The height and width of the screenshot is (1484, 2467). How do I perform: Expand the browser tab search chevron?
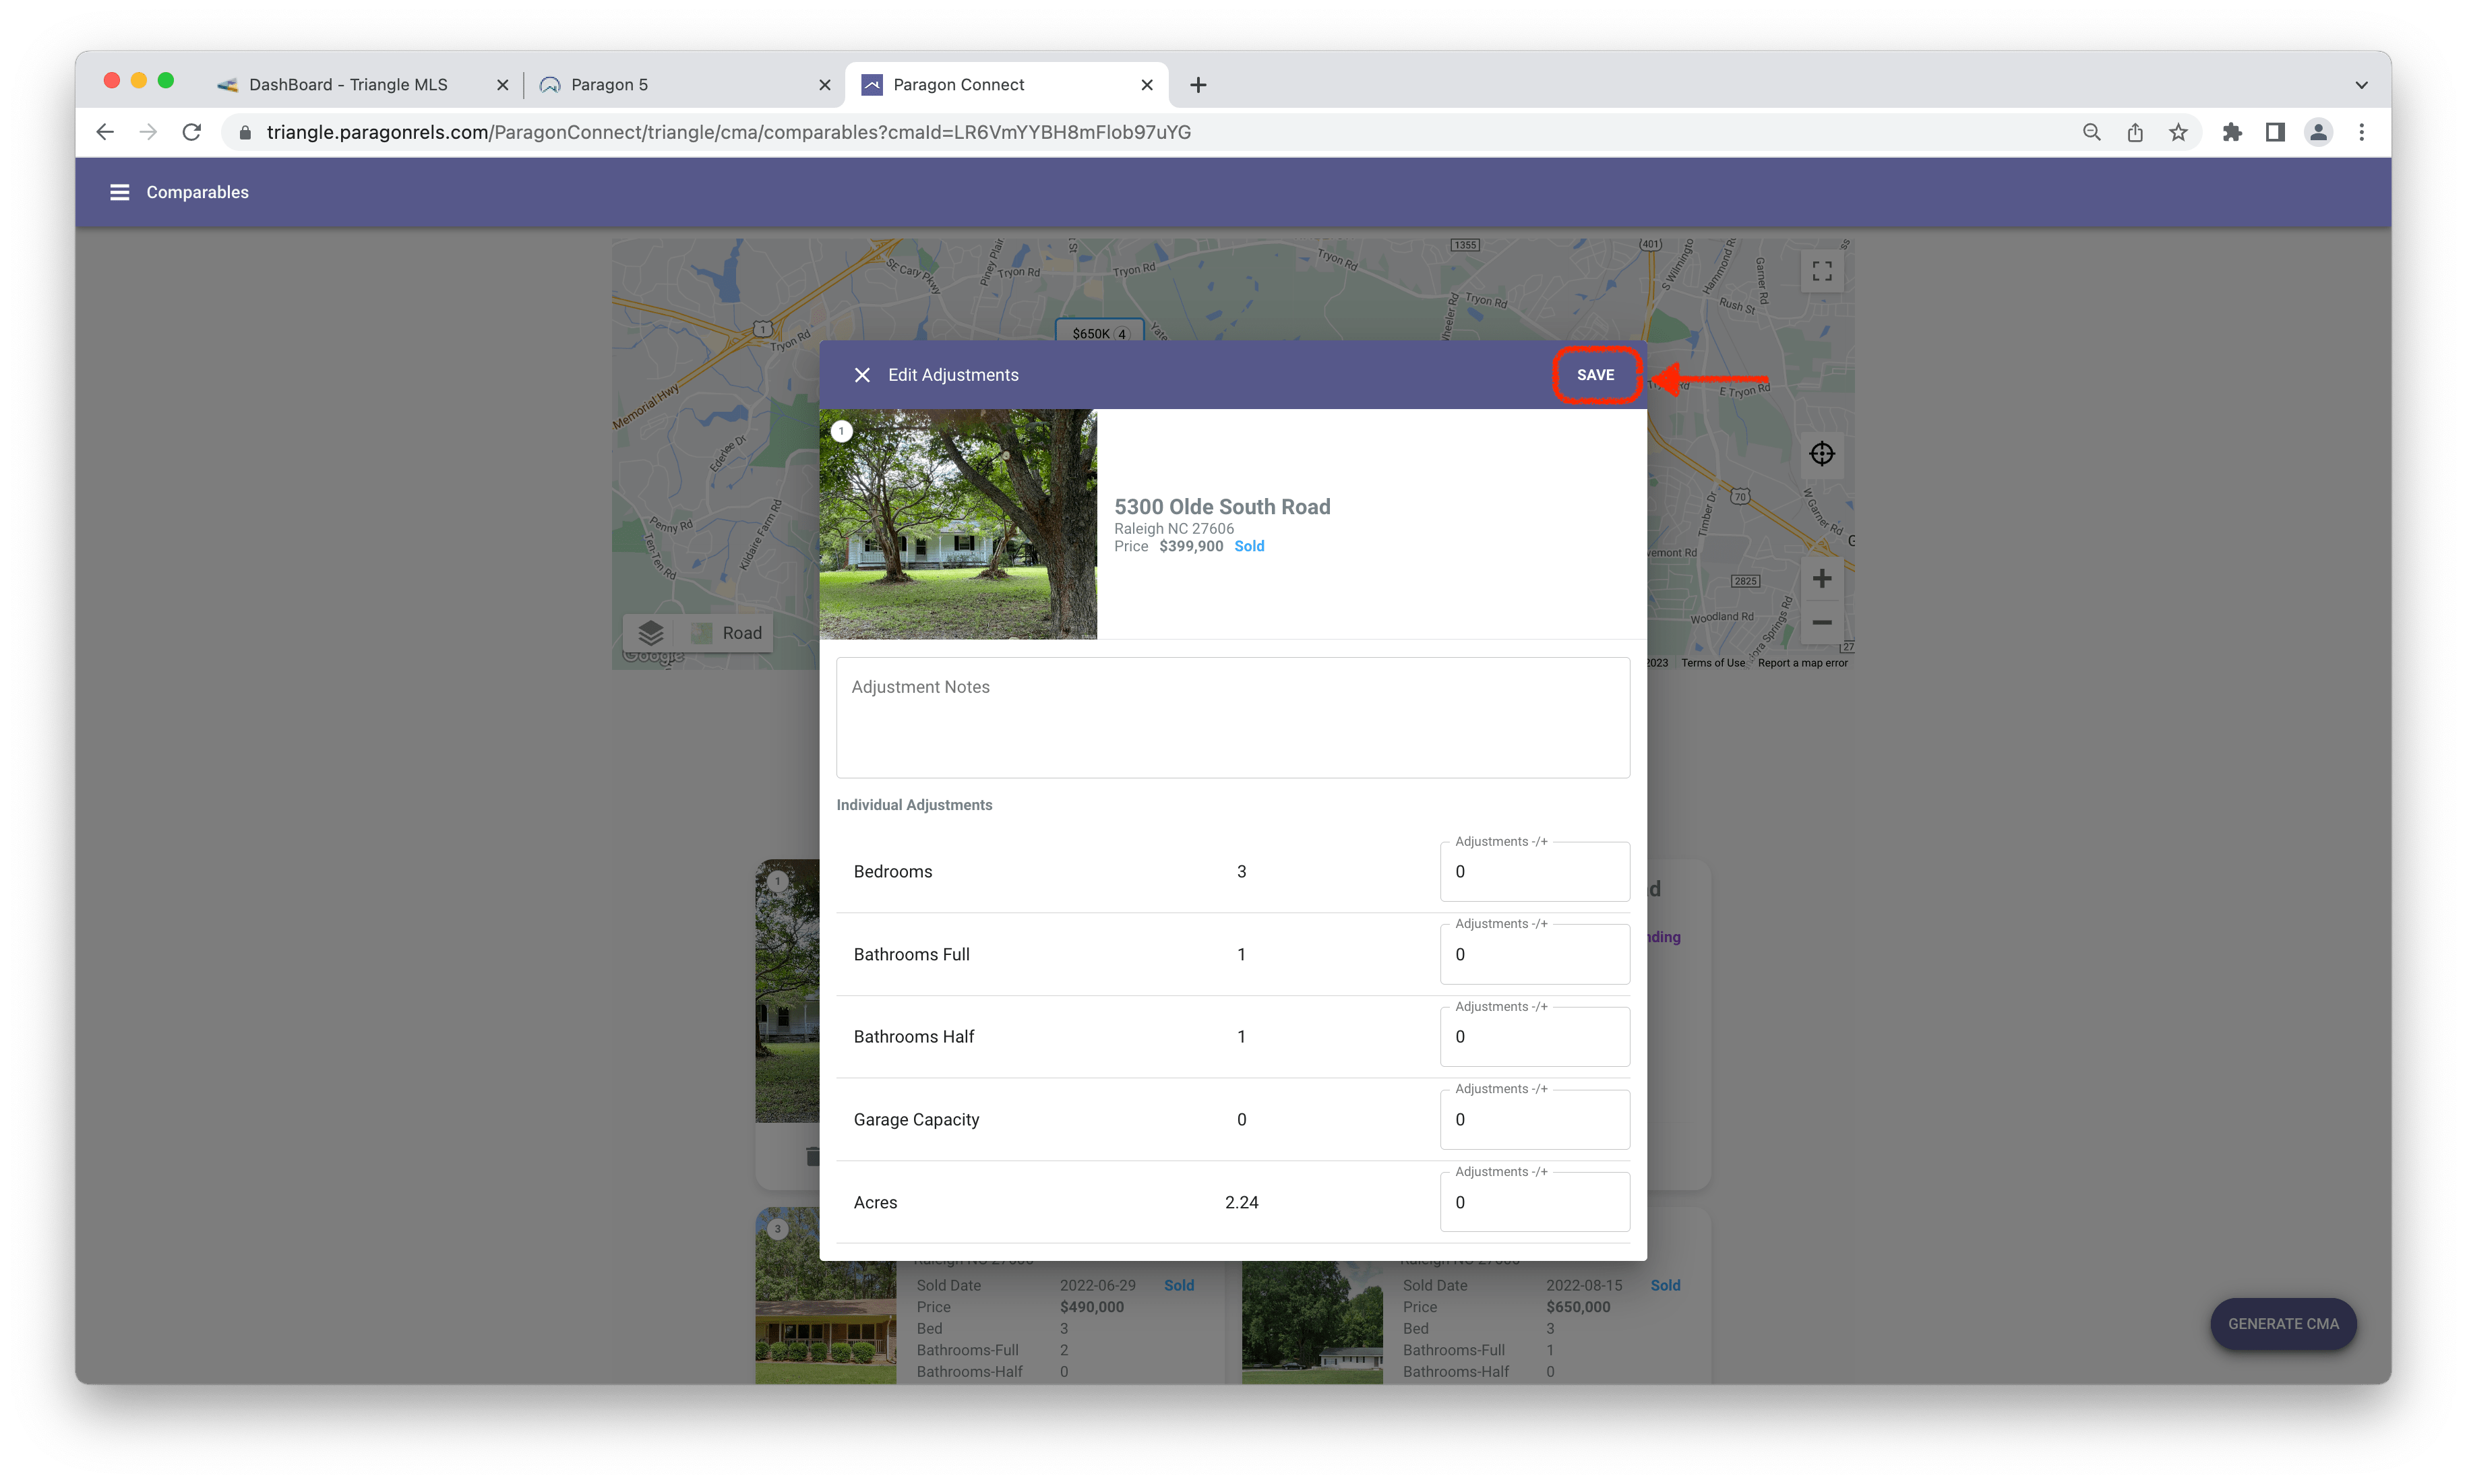pyautogui.click(x=2361, y=85)
